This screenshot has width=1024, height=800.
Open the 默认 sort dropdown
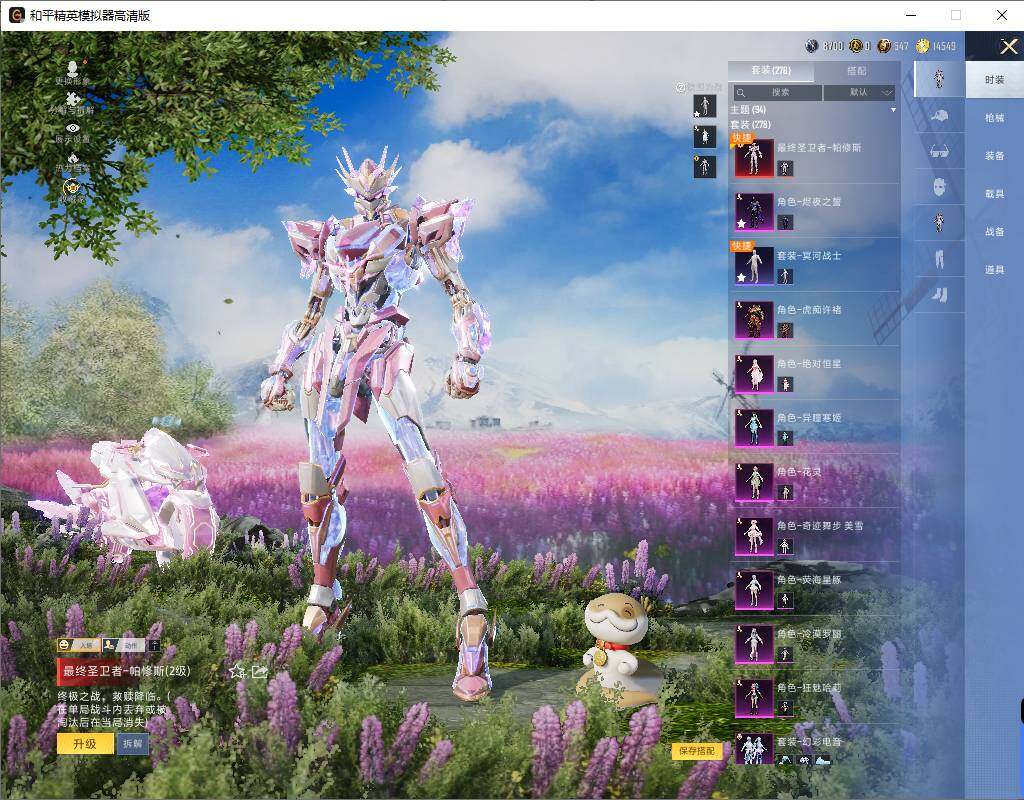coord(859,93)
